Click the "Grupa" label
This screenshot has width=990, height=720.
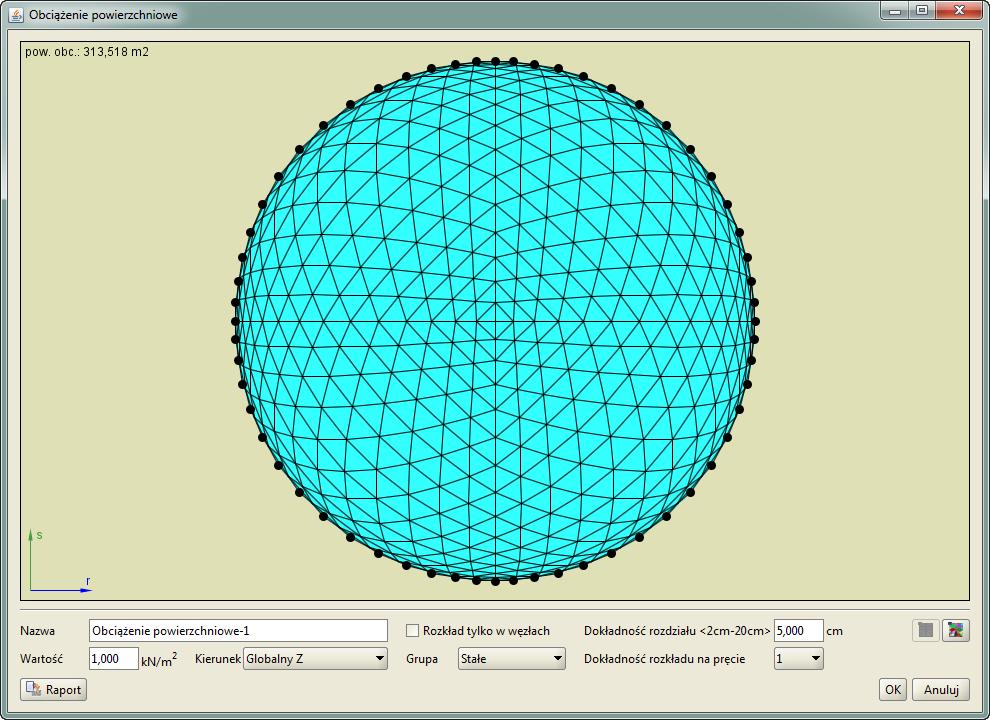pos(422,659)
